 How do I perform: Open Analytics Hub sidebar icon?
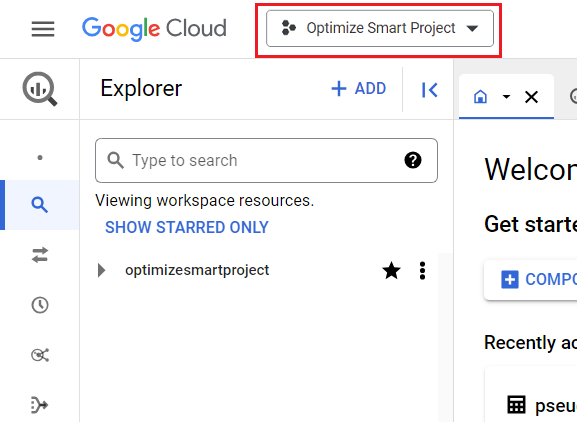(x=40, y=355)
